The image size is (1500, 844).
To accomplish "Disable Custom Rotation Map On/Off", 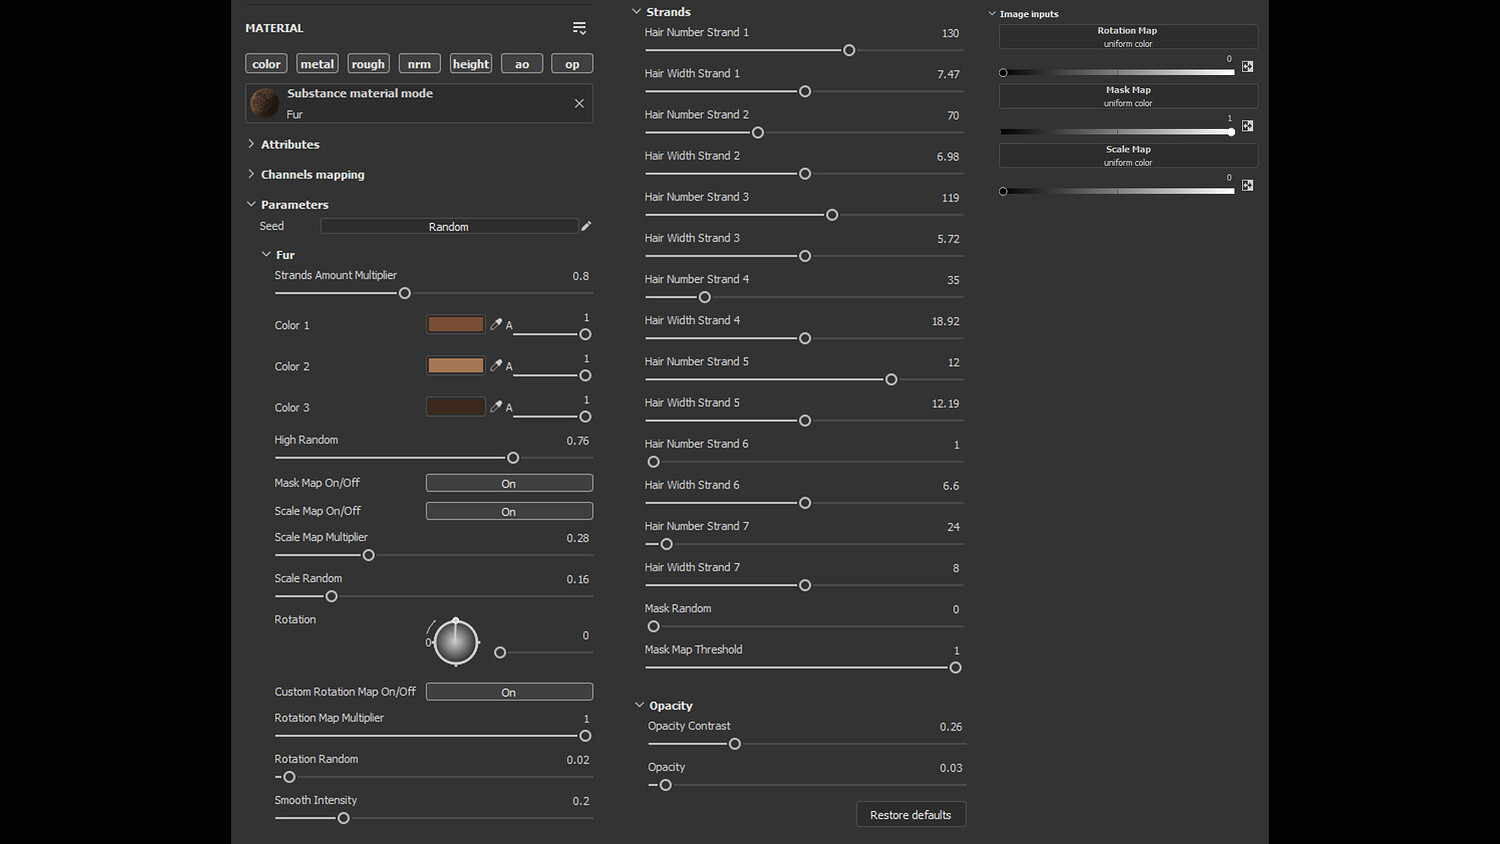I will point(509,692).
